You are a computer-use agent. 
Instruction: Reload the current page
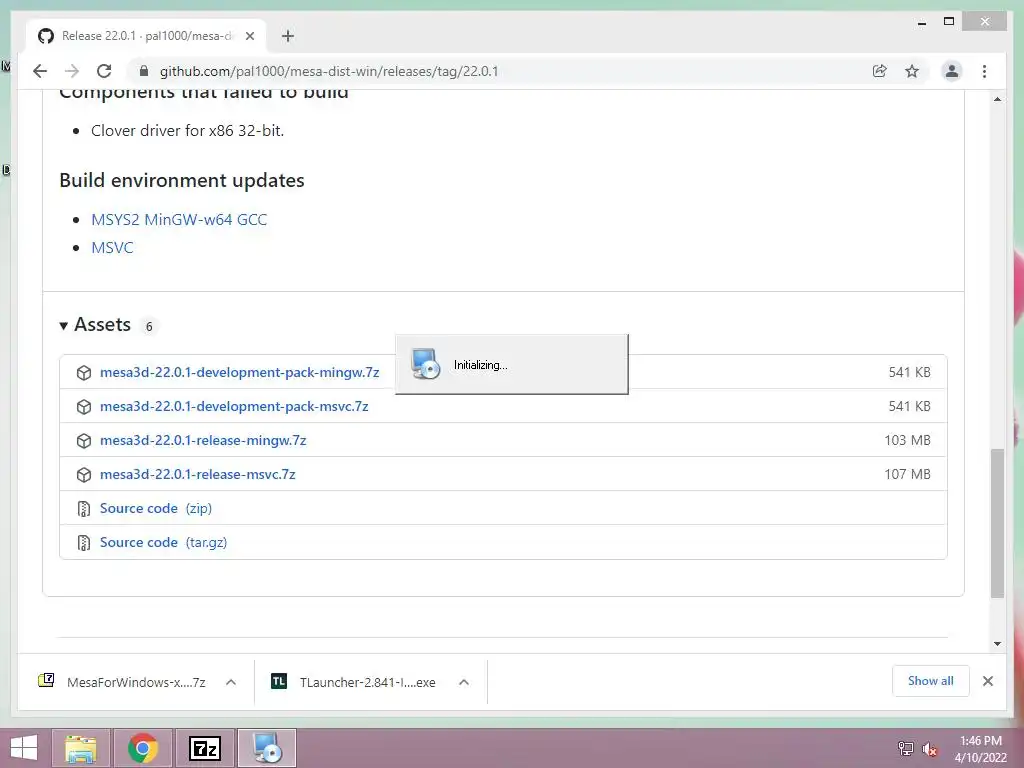click(104, 71)
